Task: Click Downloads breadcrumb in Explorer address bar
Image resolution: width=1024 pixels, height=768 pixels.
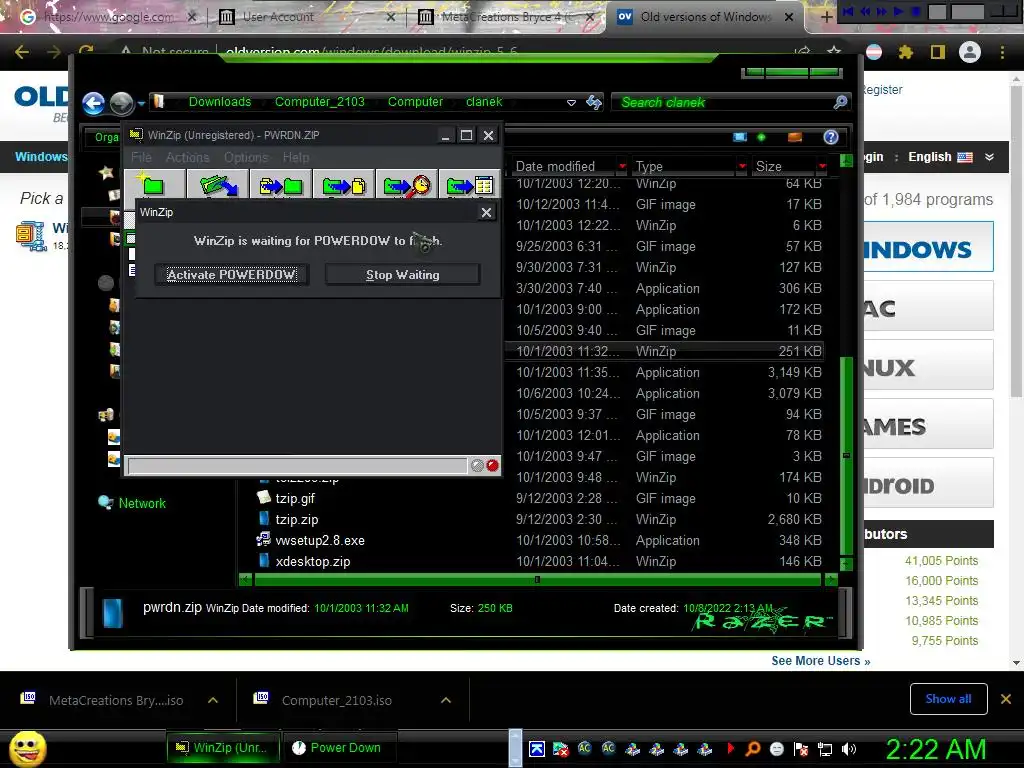Action: coord(219,102)
